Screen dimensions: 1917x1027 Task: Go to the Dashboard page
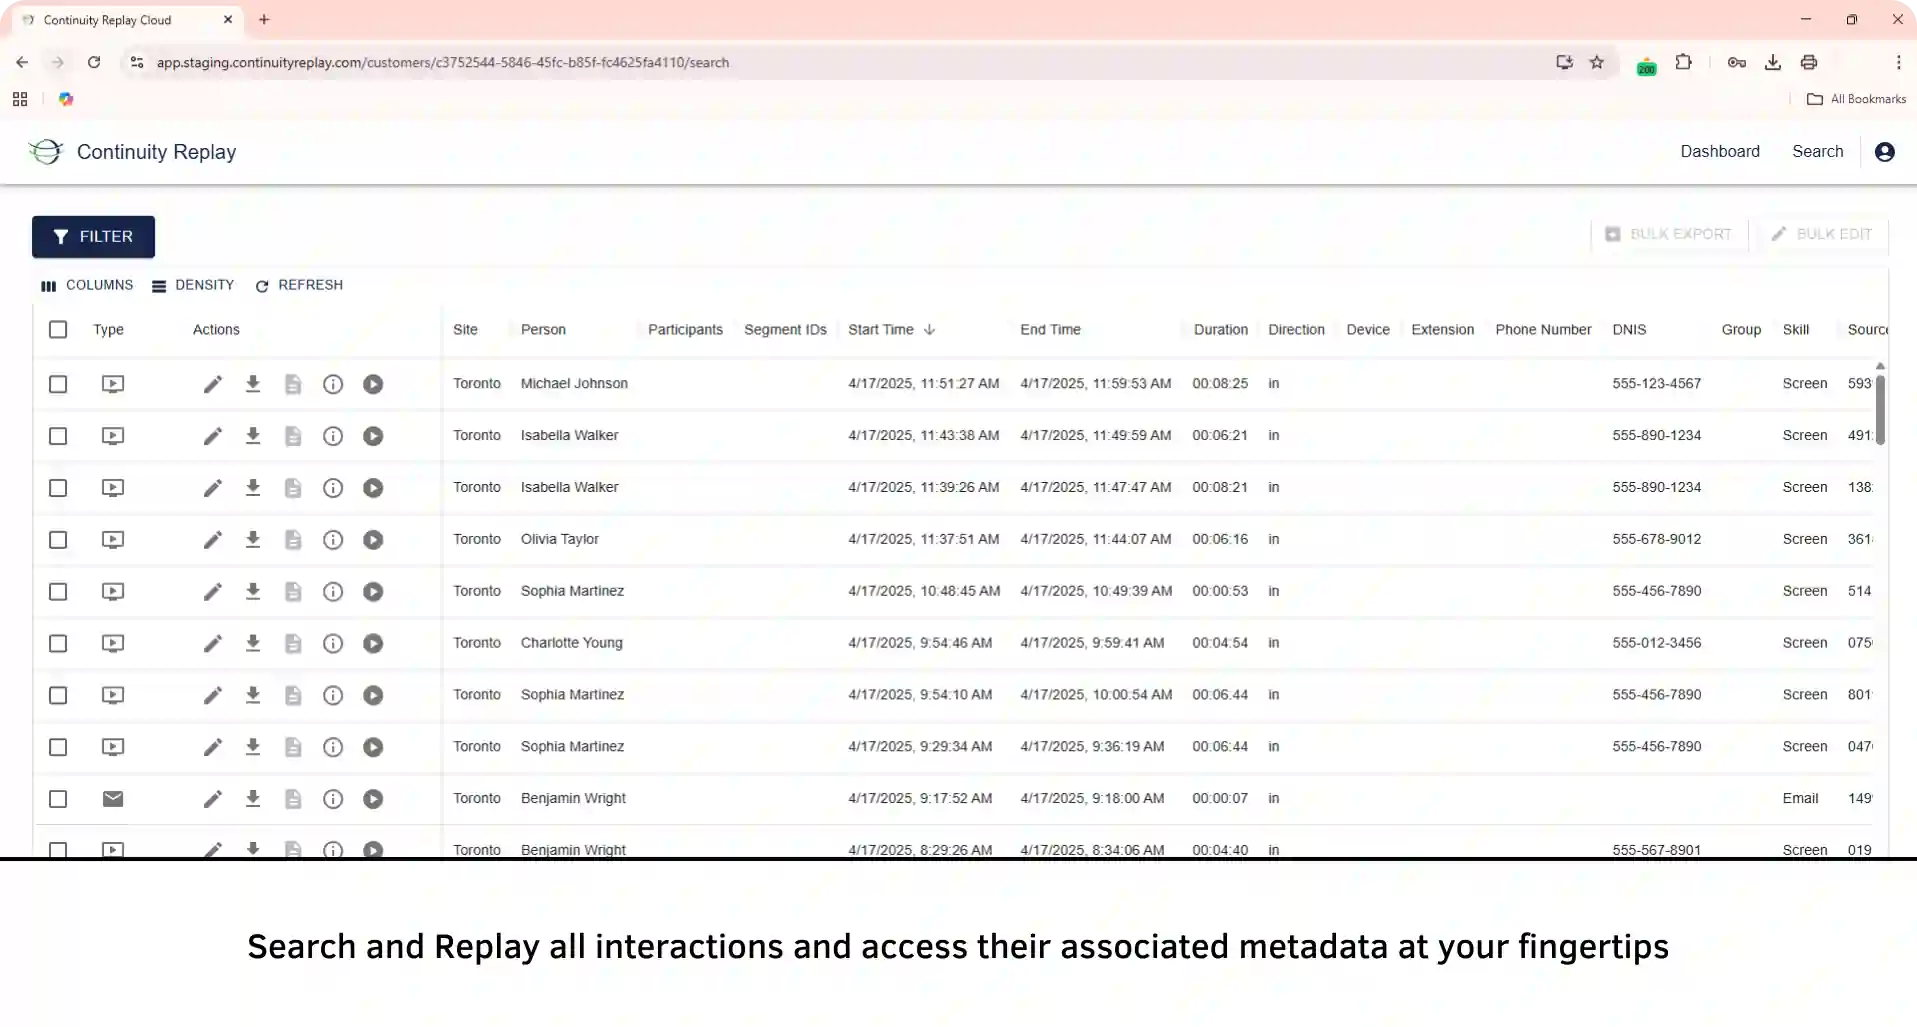(x=1719, y=152)
